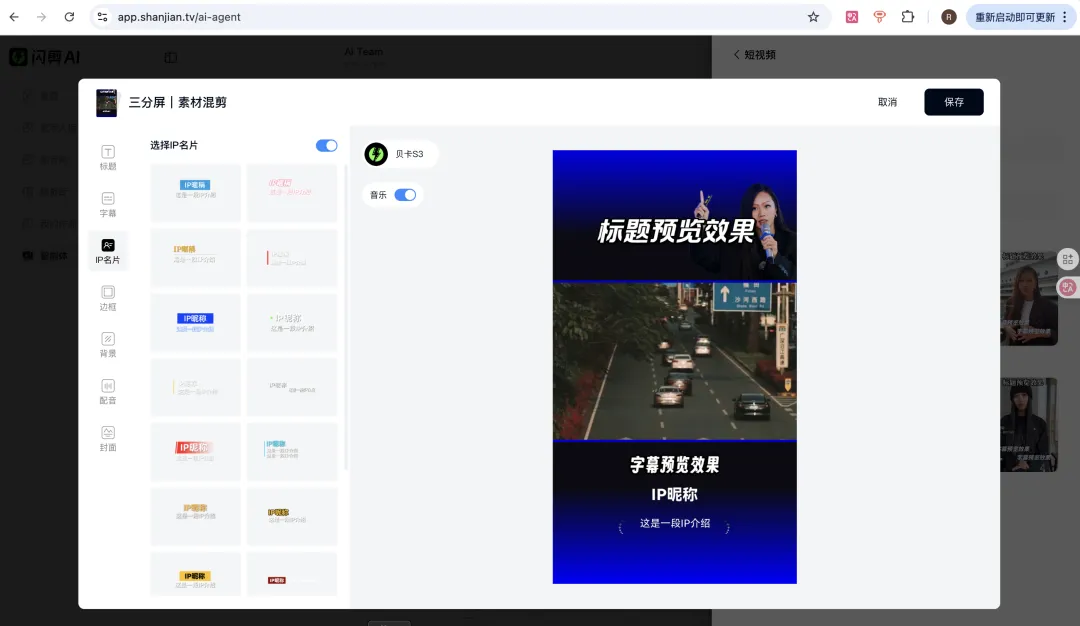Open the 背景 (Background) panel icon
This screenshot has width=1080, height=626.
(108, 345)
